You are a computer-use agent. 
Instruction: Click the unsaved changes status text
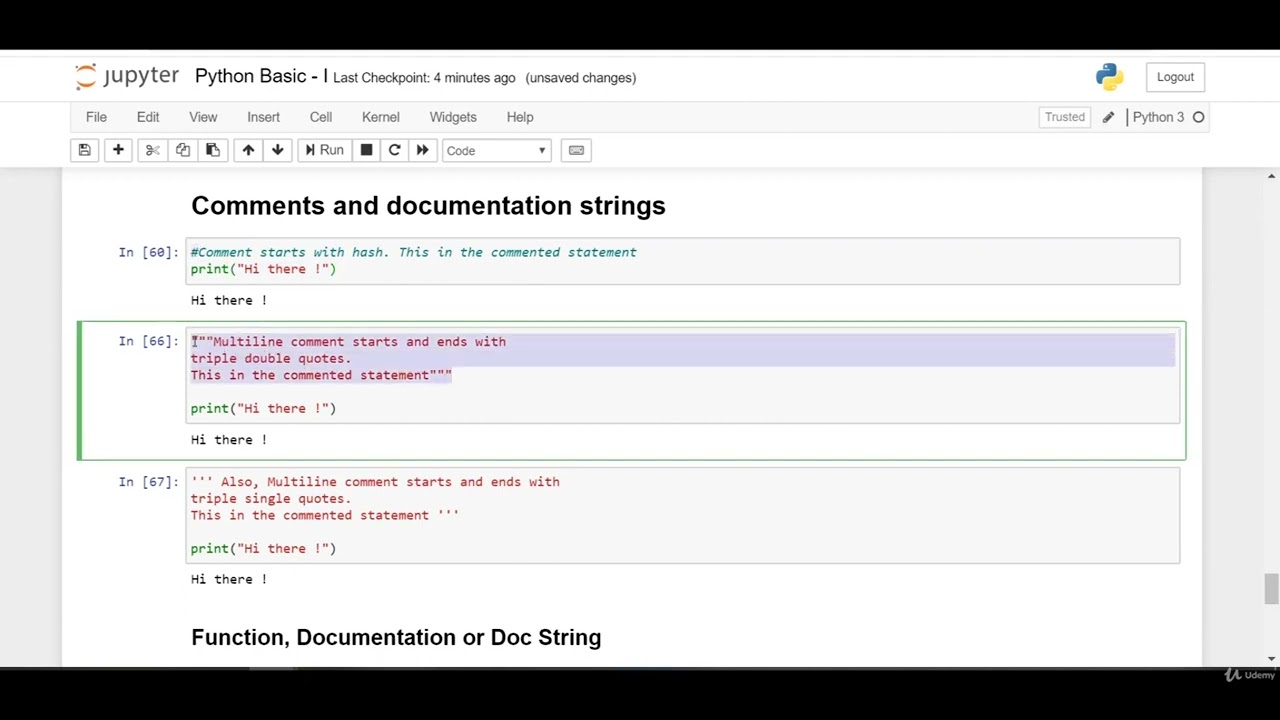pos(580,78)
